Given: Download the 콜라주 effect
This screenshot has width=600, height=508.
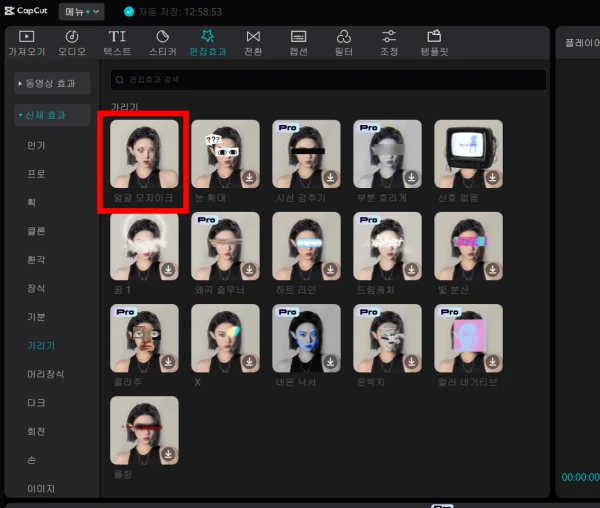Looking at the screenshot, I should [x=168, y=362].
